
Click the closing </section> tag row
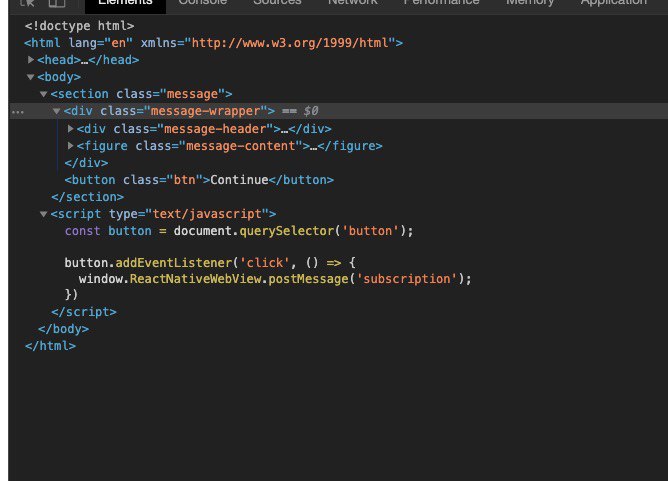point(87,197)
